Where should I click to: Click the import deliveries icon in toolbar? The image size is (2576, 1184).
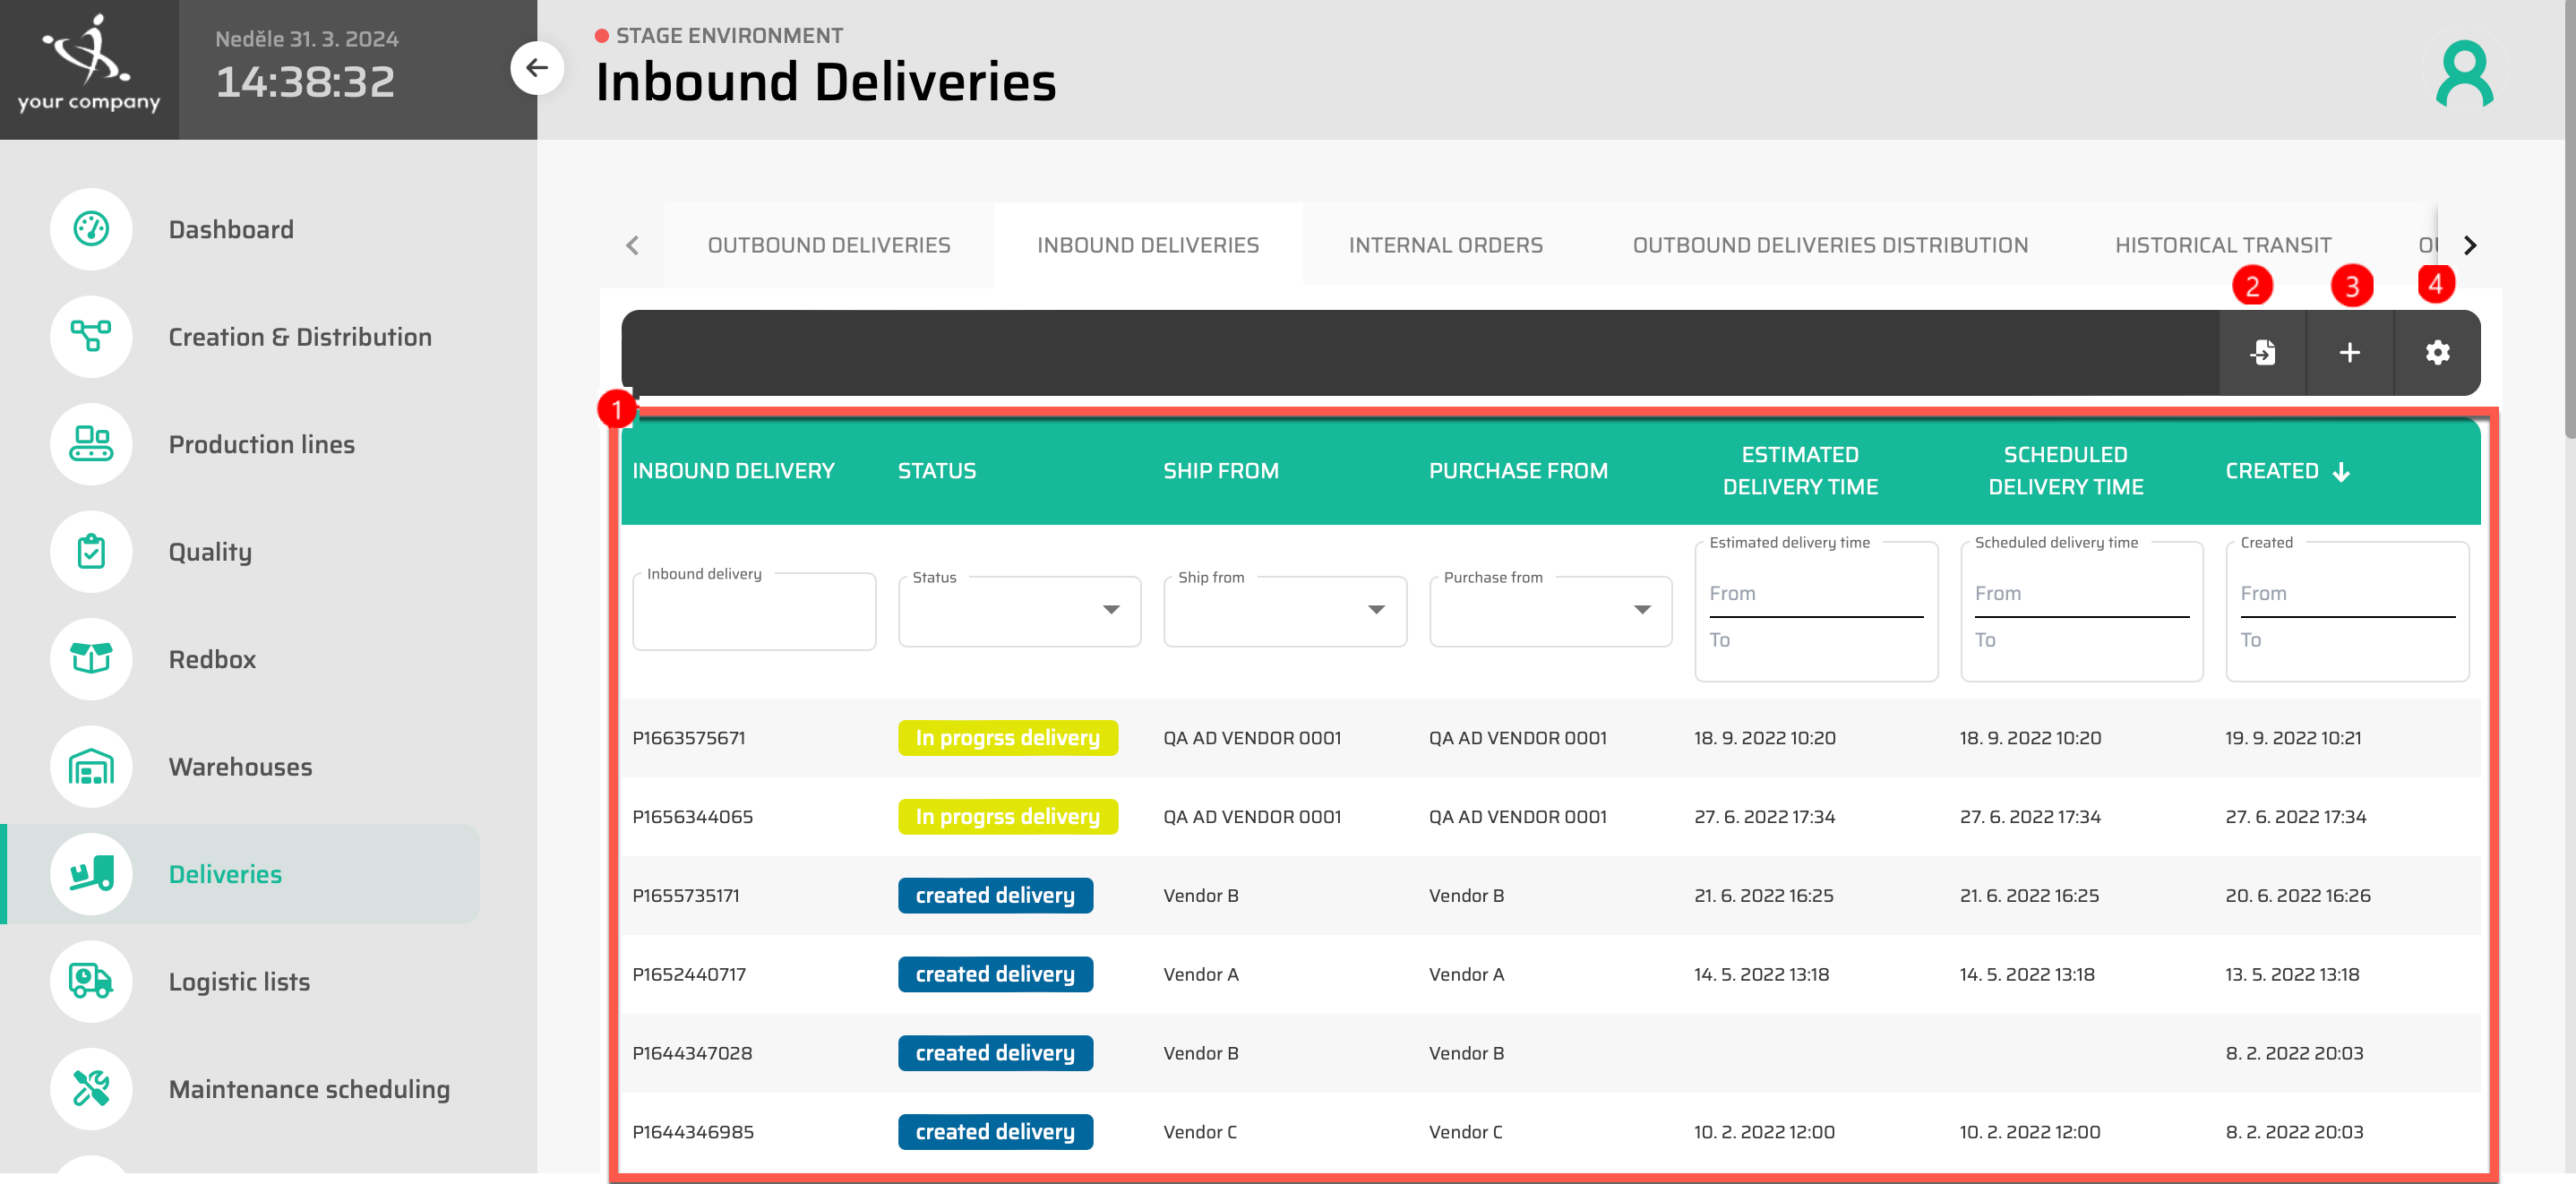[x=2263, y=353]
